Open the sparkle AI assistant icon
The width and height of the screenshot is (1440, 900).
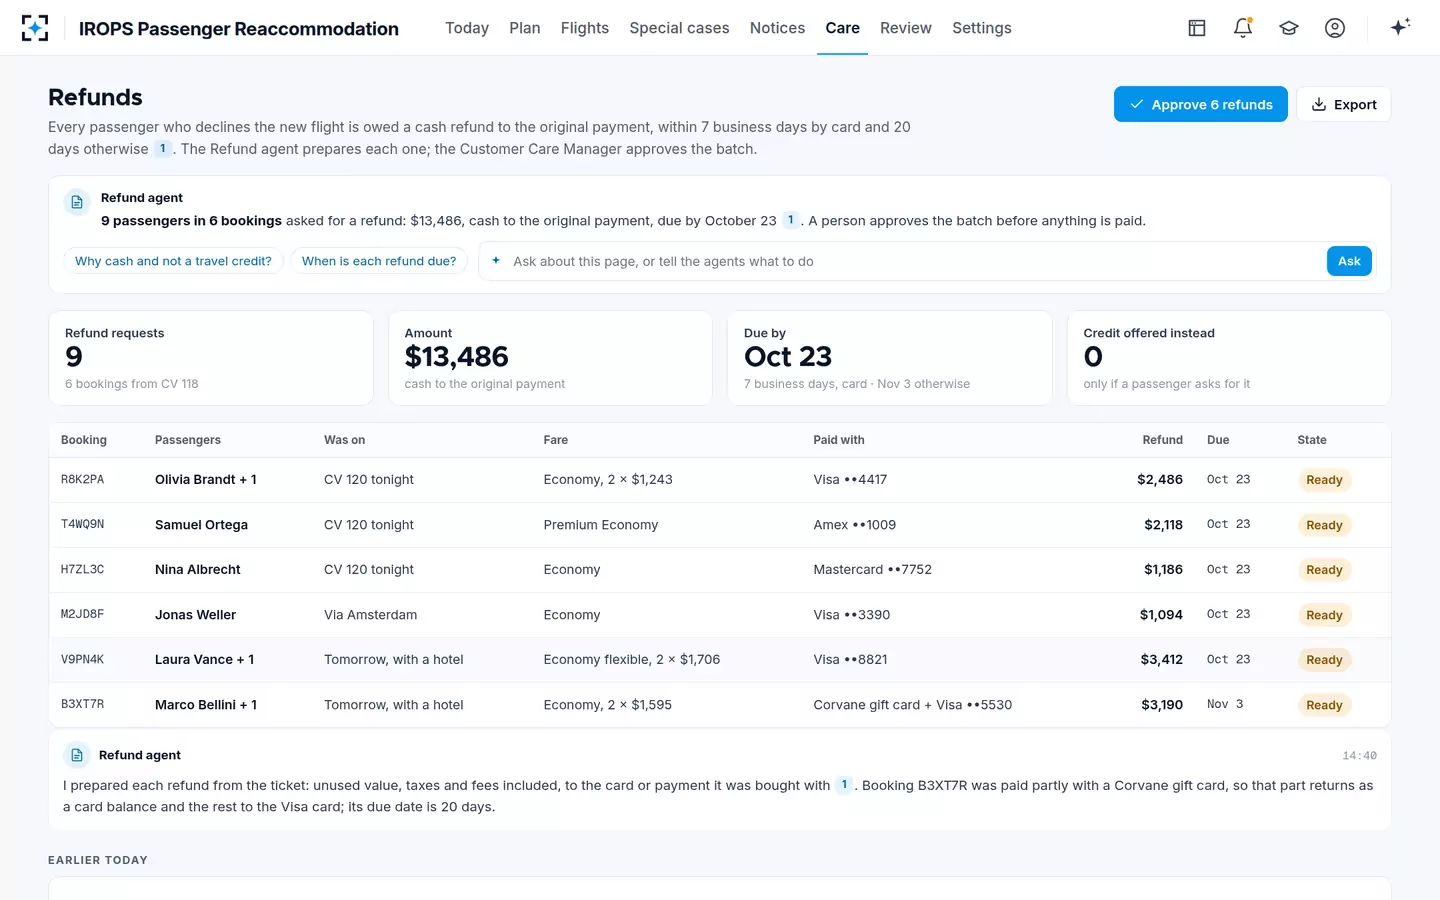point(1400,27)
